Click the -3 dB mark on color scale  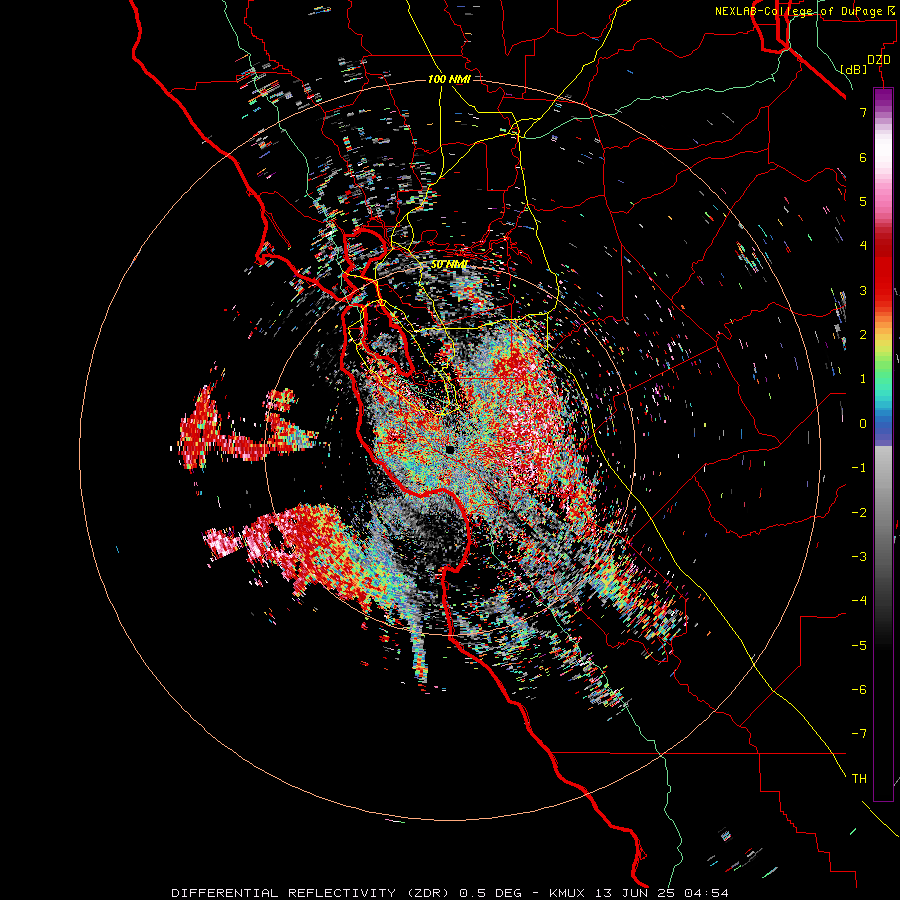pyautogui.click(x=859, y=557)
